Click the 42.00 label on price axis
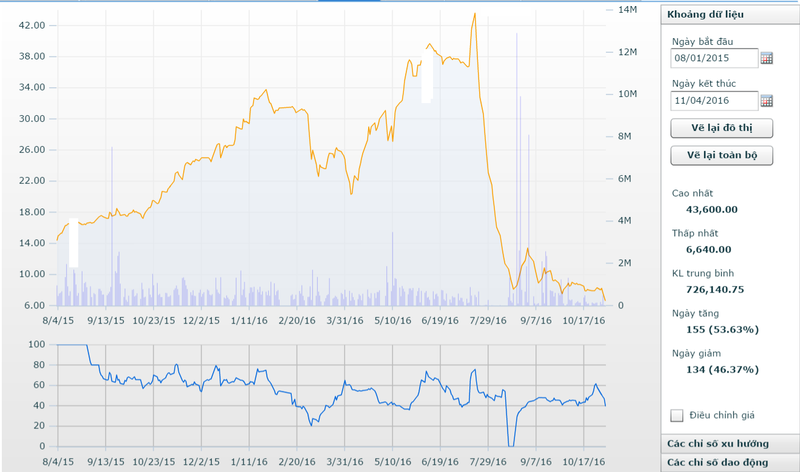 point(33,25)
